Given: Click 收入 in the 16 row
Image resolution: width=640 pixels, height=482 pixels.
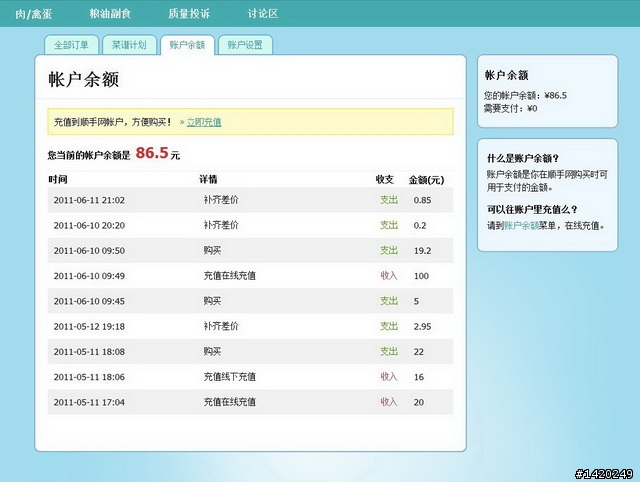Looking at the screenshot, I should 389,377.
